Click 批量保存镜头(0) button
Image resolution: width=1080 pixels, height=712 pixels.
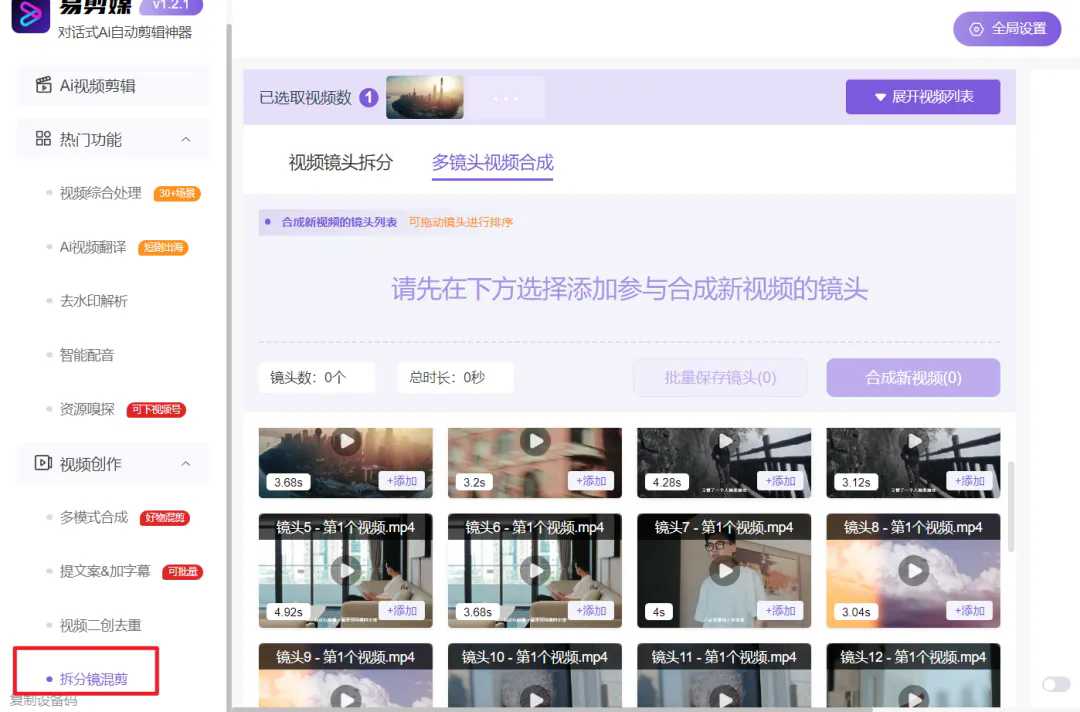tap(720, 377)
